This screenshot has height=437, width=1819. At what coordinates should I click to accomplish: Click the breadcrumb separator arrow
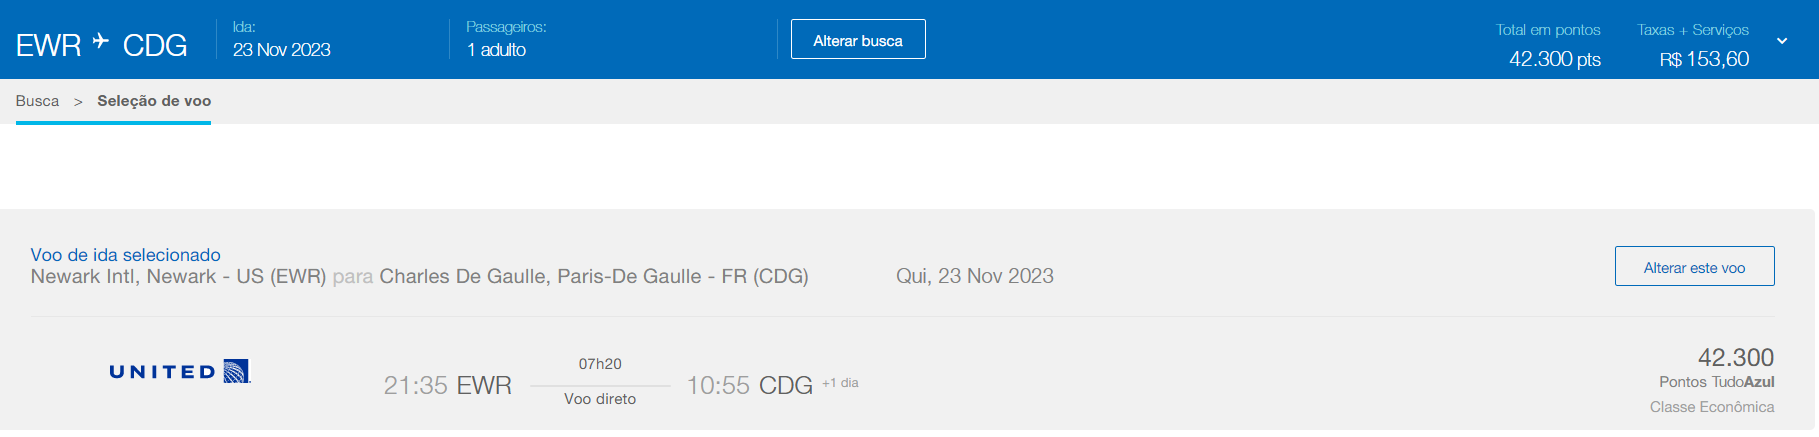[x=78, y=102]
